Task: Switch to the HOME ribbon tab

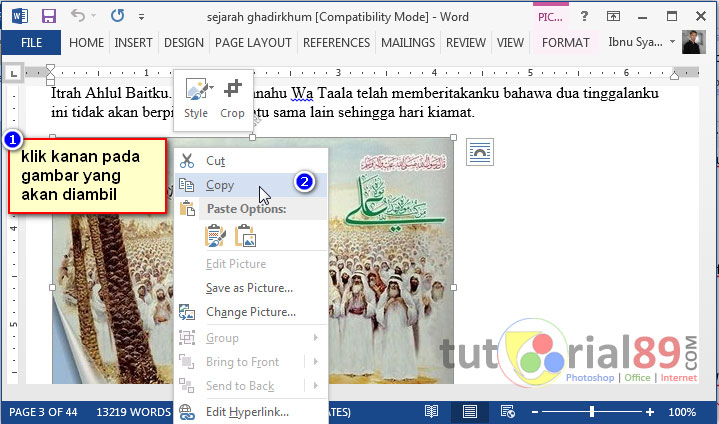Action: coord(86,43)
